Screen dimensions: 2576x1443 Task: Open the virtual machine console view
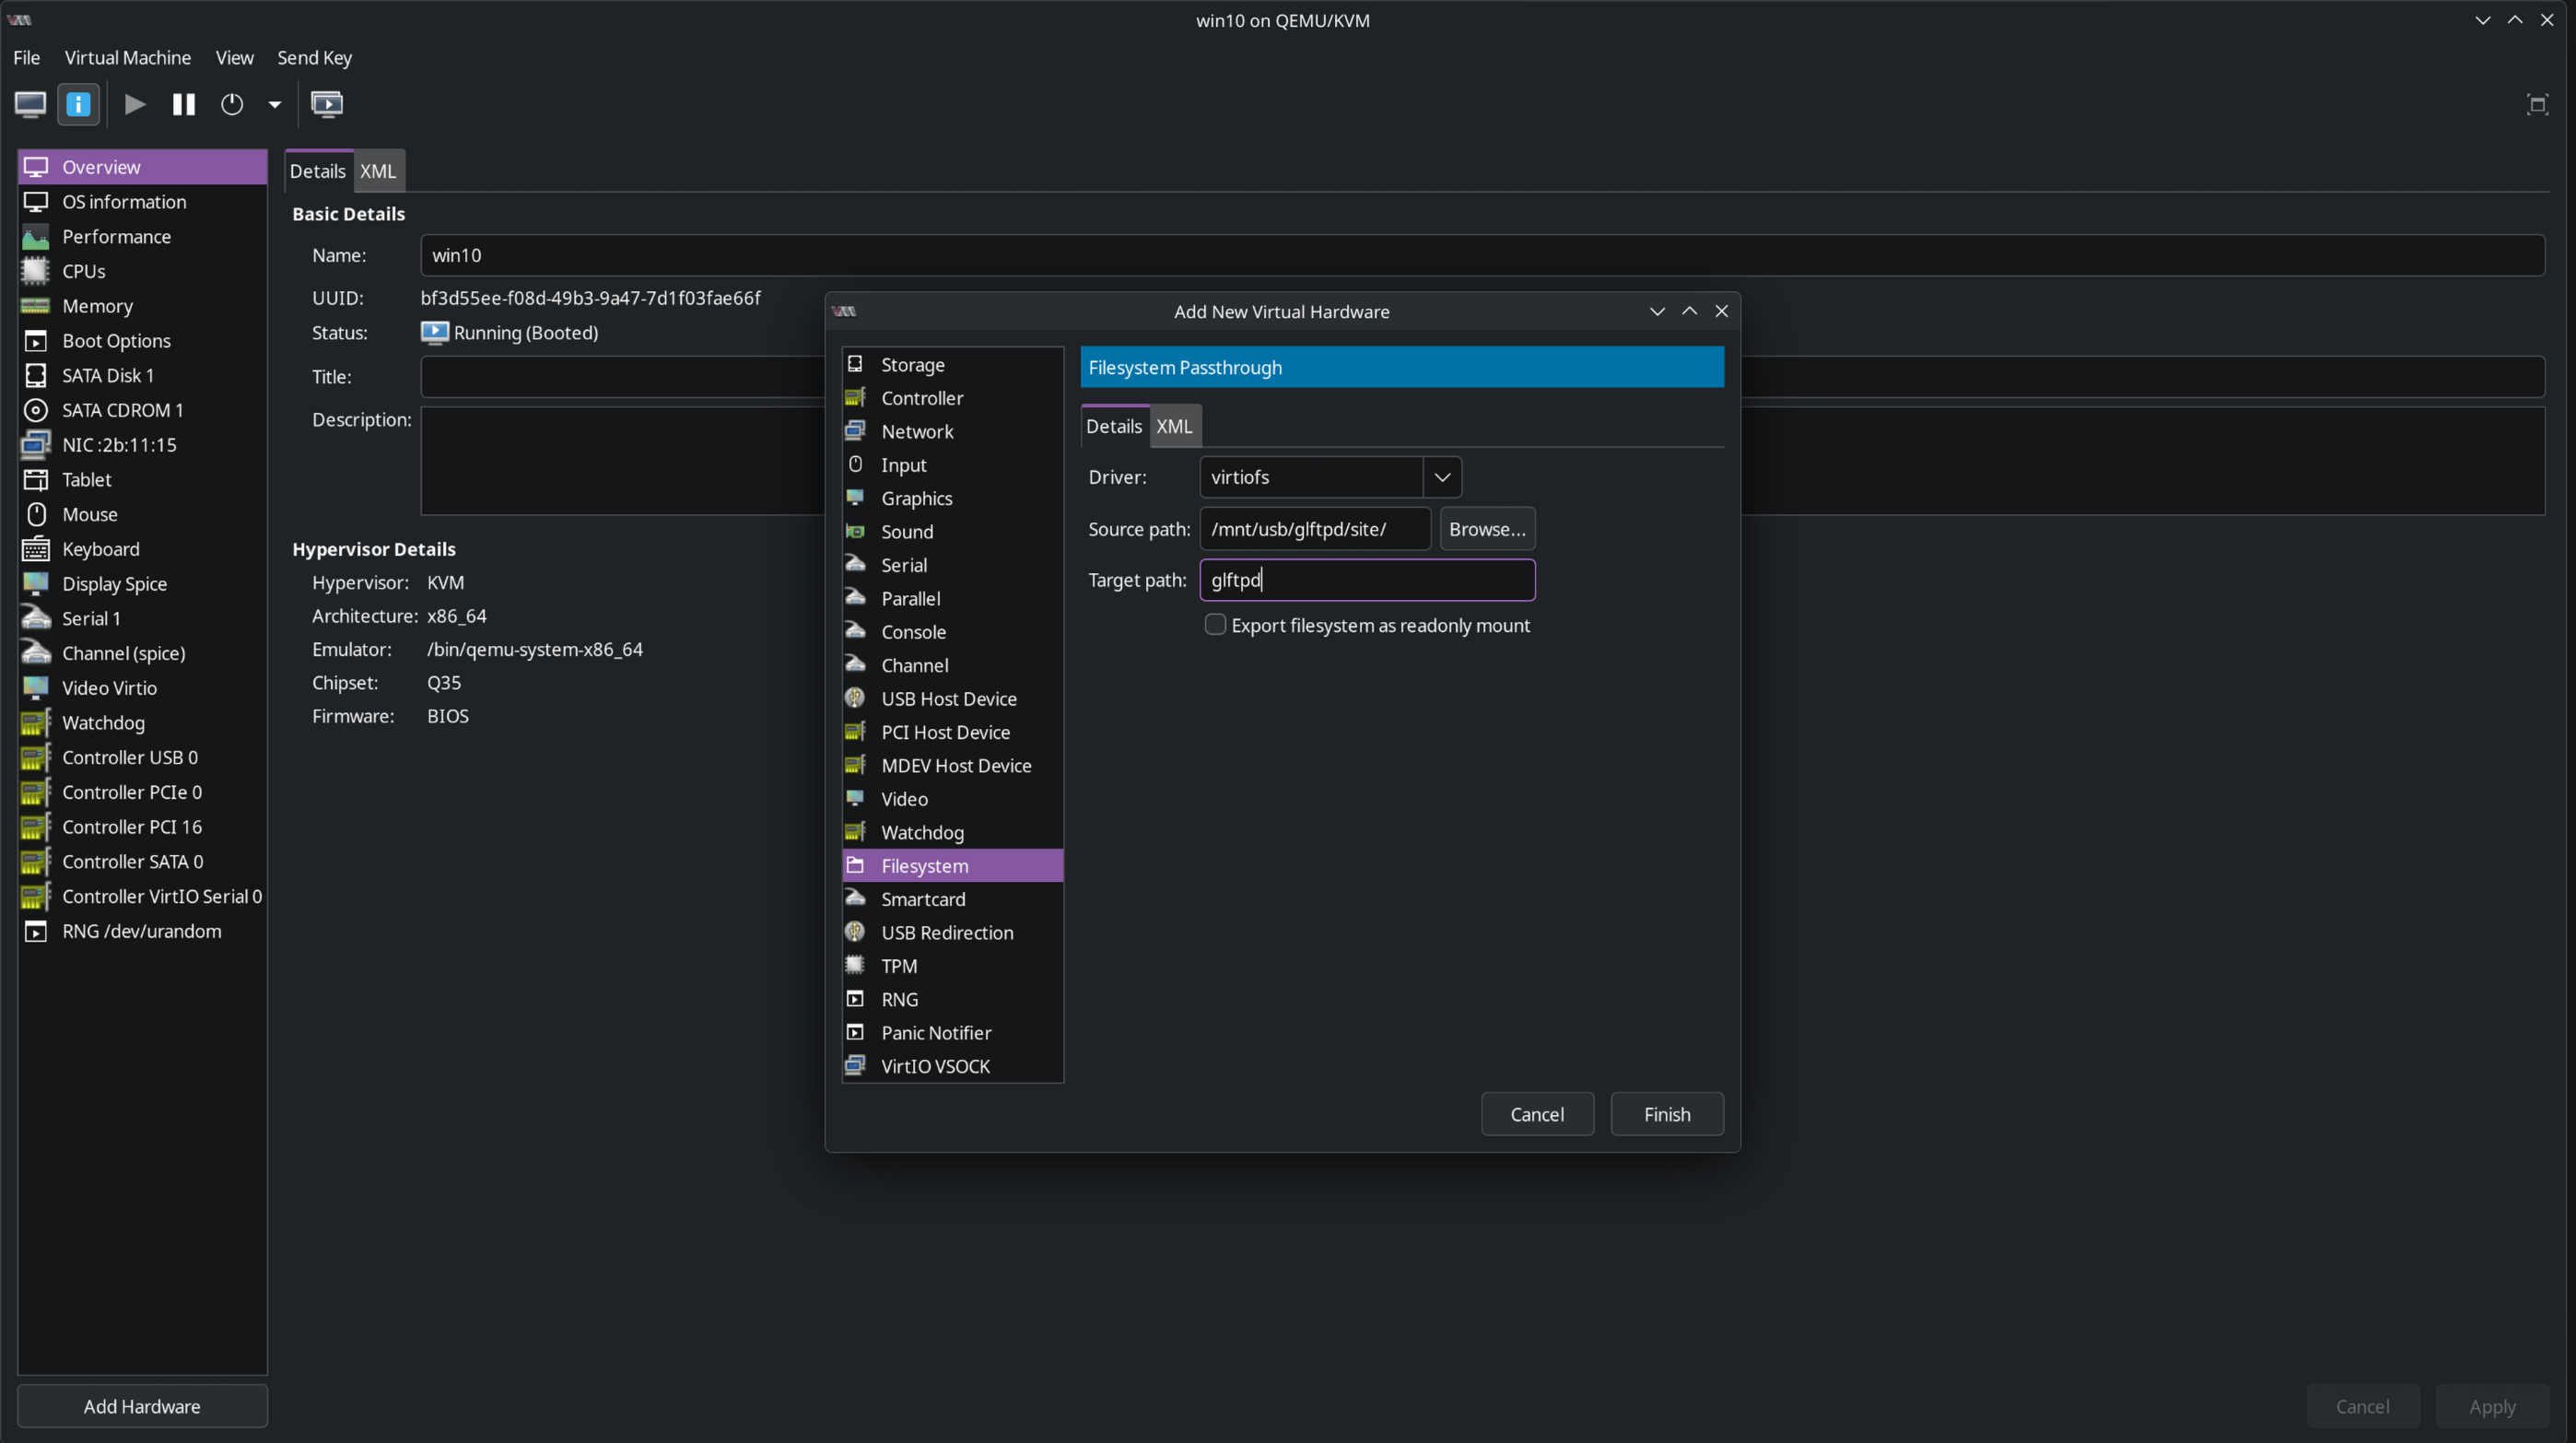click(x=29, y=104)
